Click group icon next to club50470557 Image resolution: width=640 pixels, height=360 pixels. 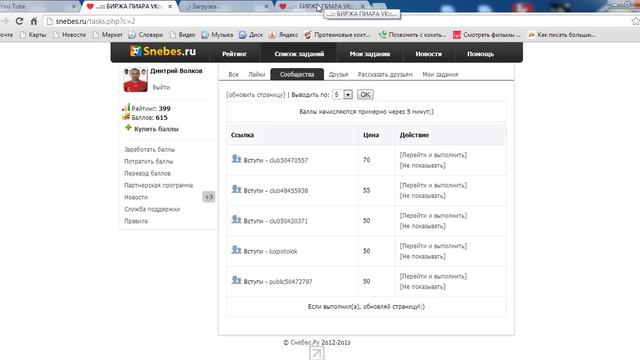click(236, 159)
